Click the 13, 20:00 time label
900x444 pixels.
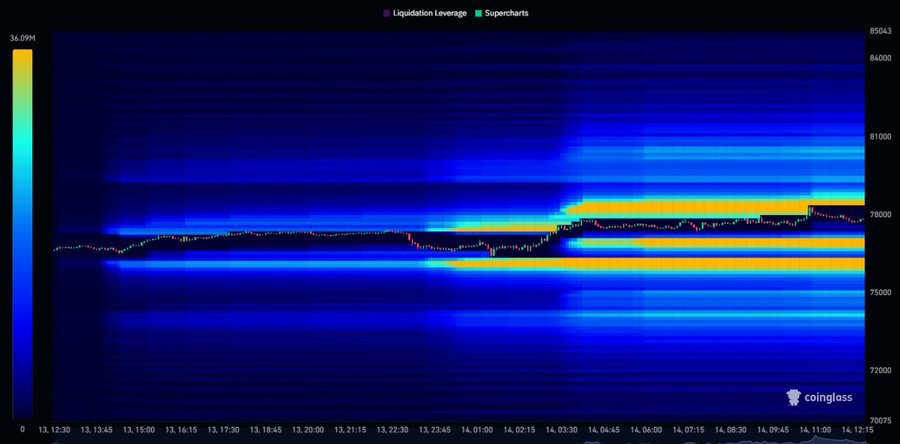[x=308, y=430]
